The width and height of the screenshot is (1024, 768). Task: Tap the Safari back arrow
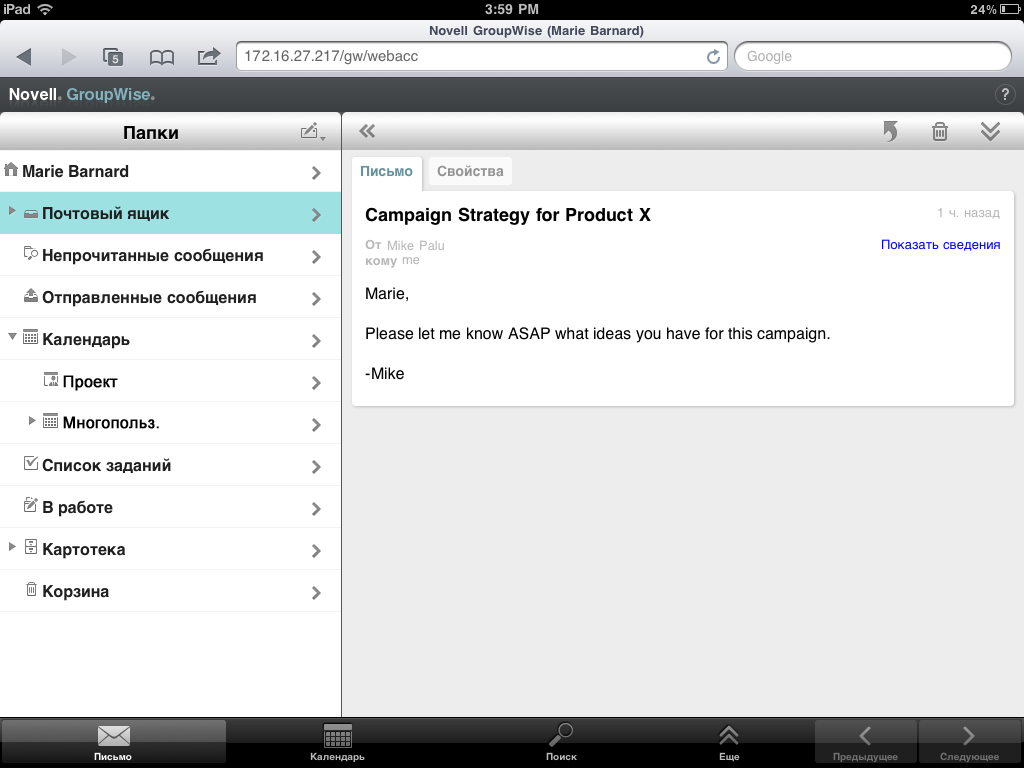click(x=24, y=57)
